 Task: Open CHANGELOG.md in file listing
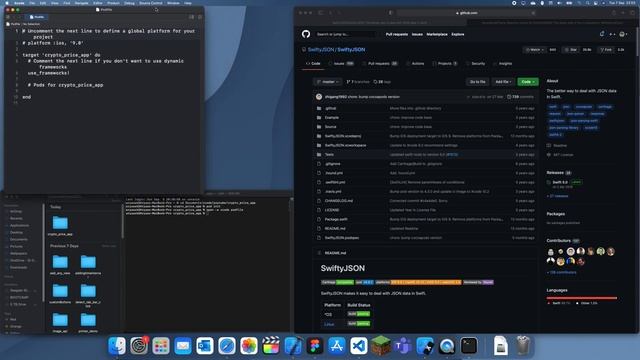pos(339,201)
